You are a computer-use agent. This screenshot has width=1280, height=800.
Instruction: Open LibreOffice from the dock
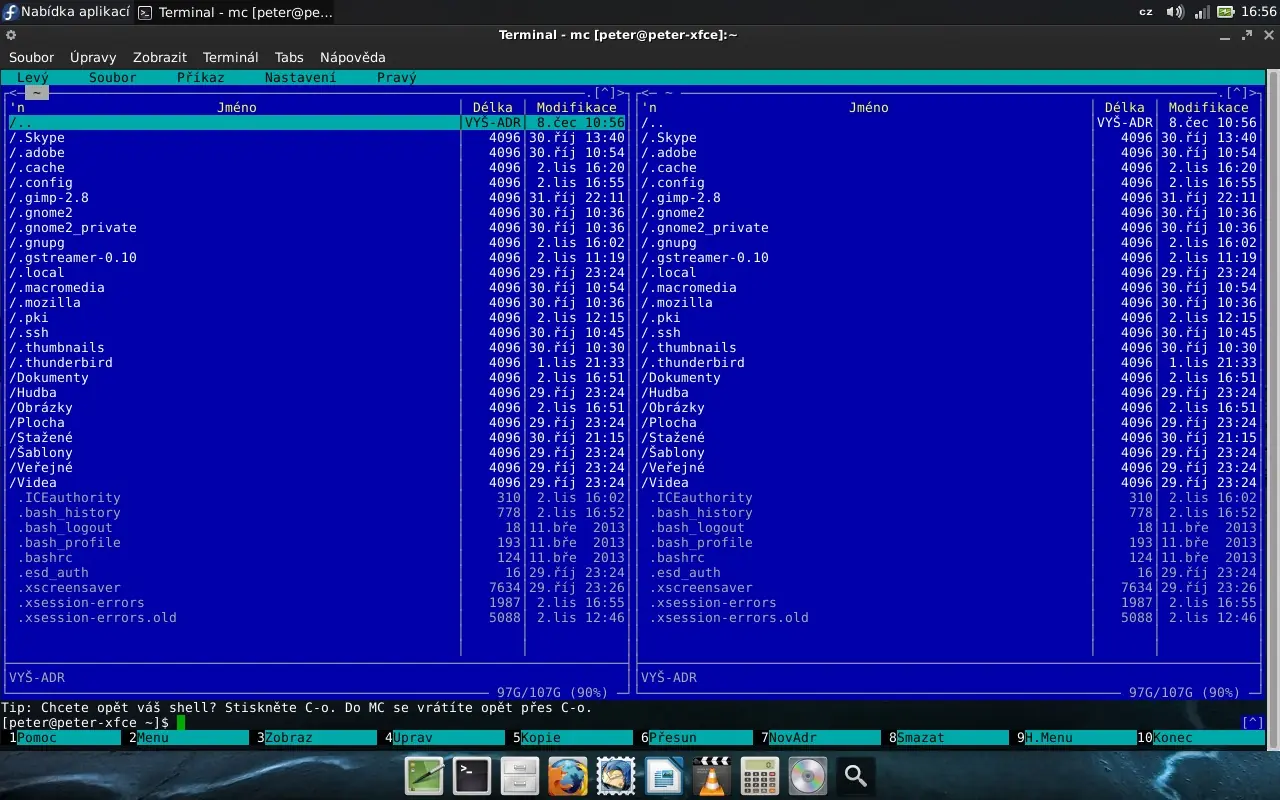click(663, 775)
